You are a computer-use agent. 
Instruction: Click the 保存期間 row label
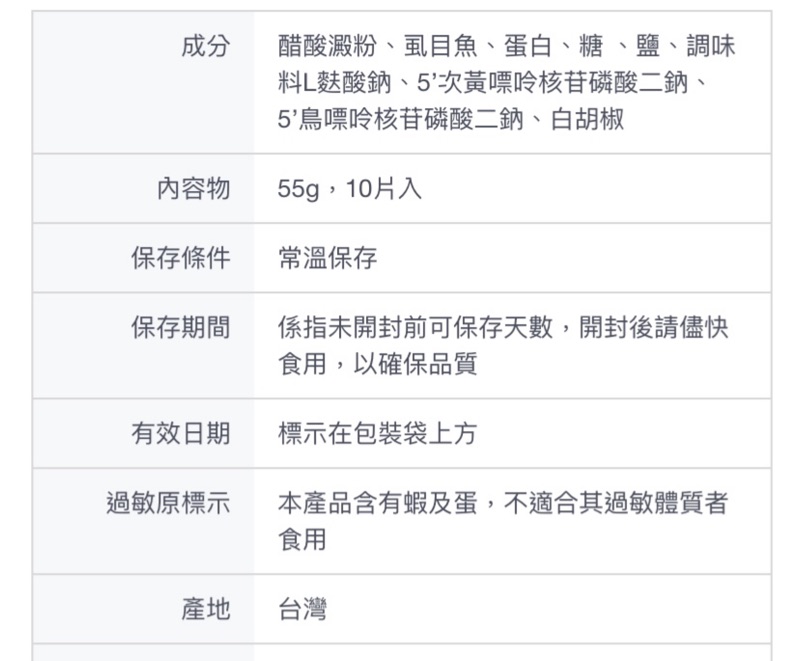tap(180, 328)
